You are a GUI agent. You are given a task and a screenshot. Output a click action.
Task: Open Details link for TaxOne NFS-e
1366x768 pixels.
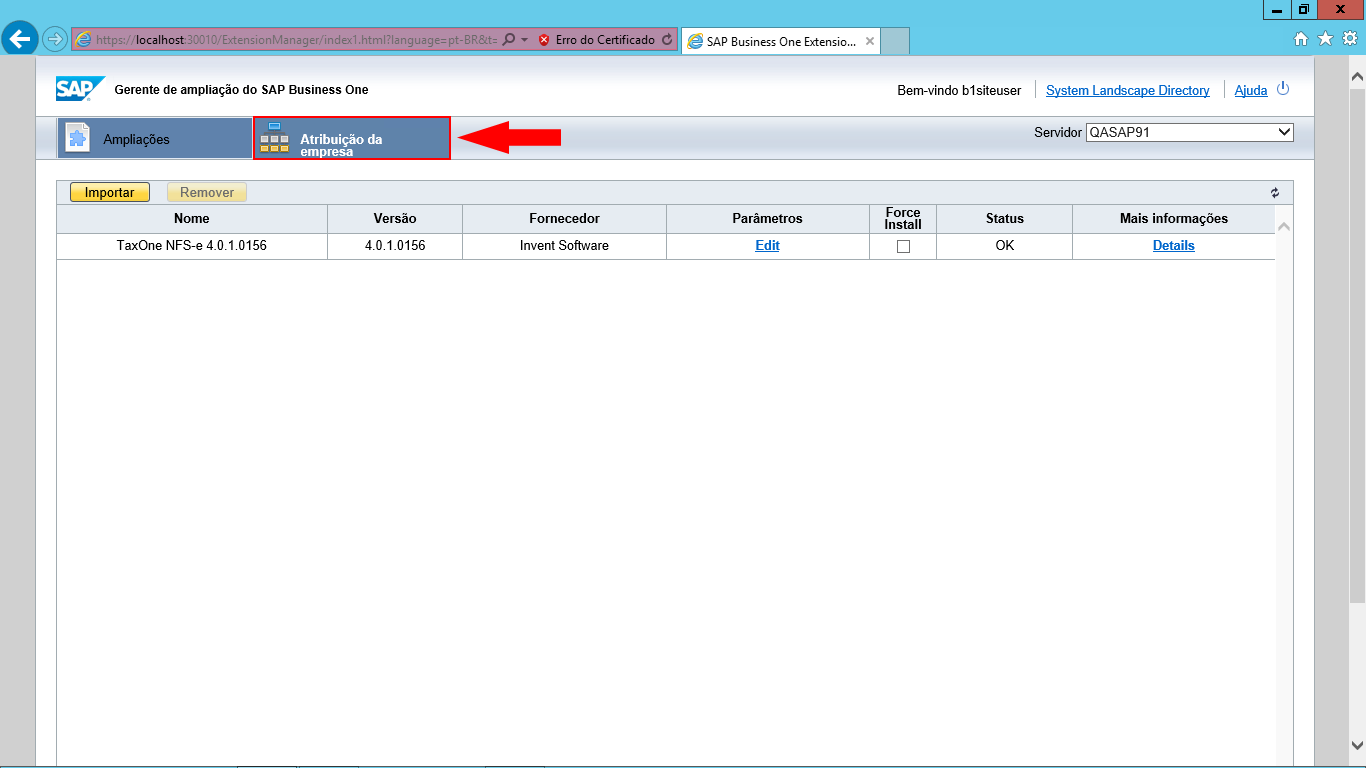(1174, 245)
